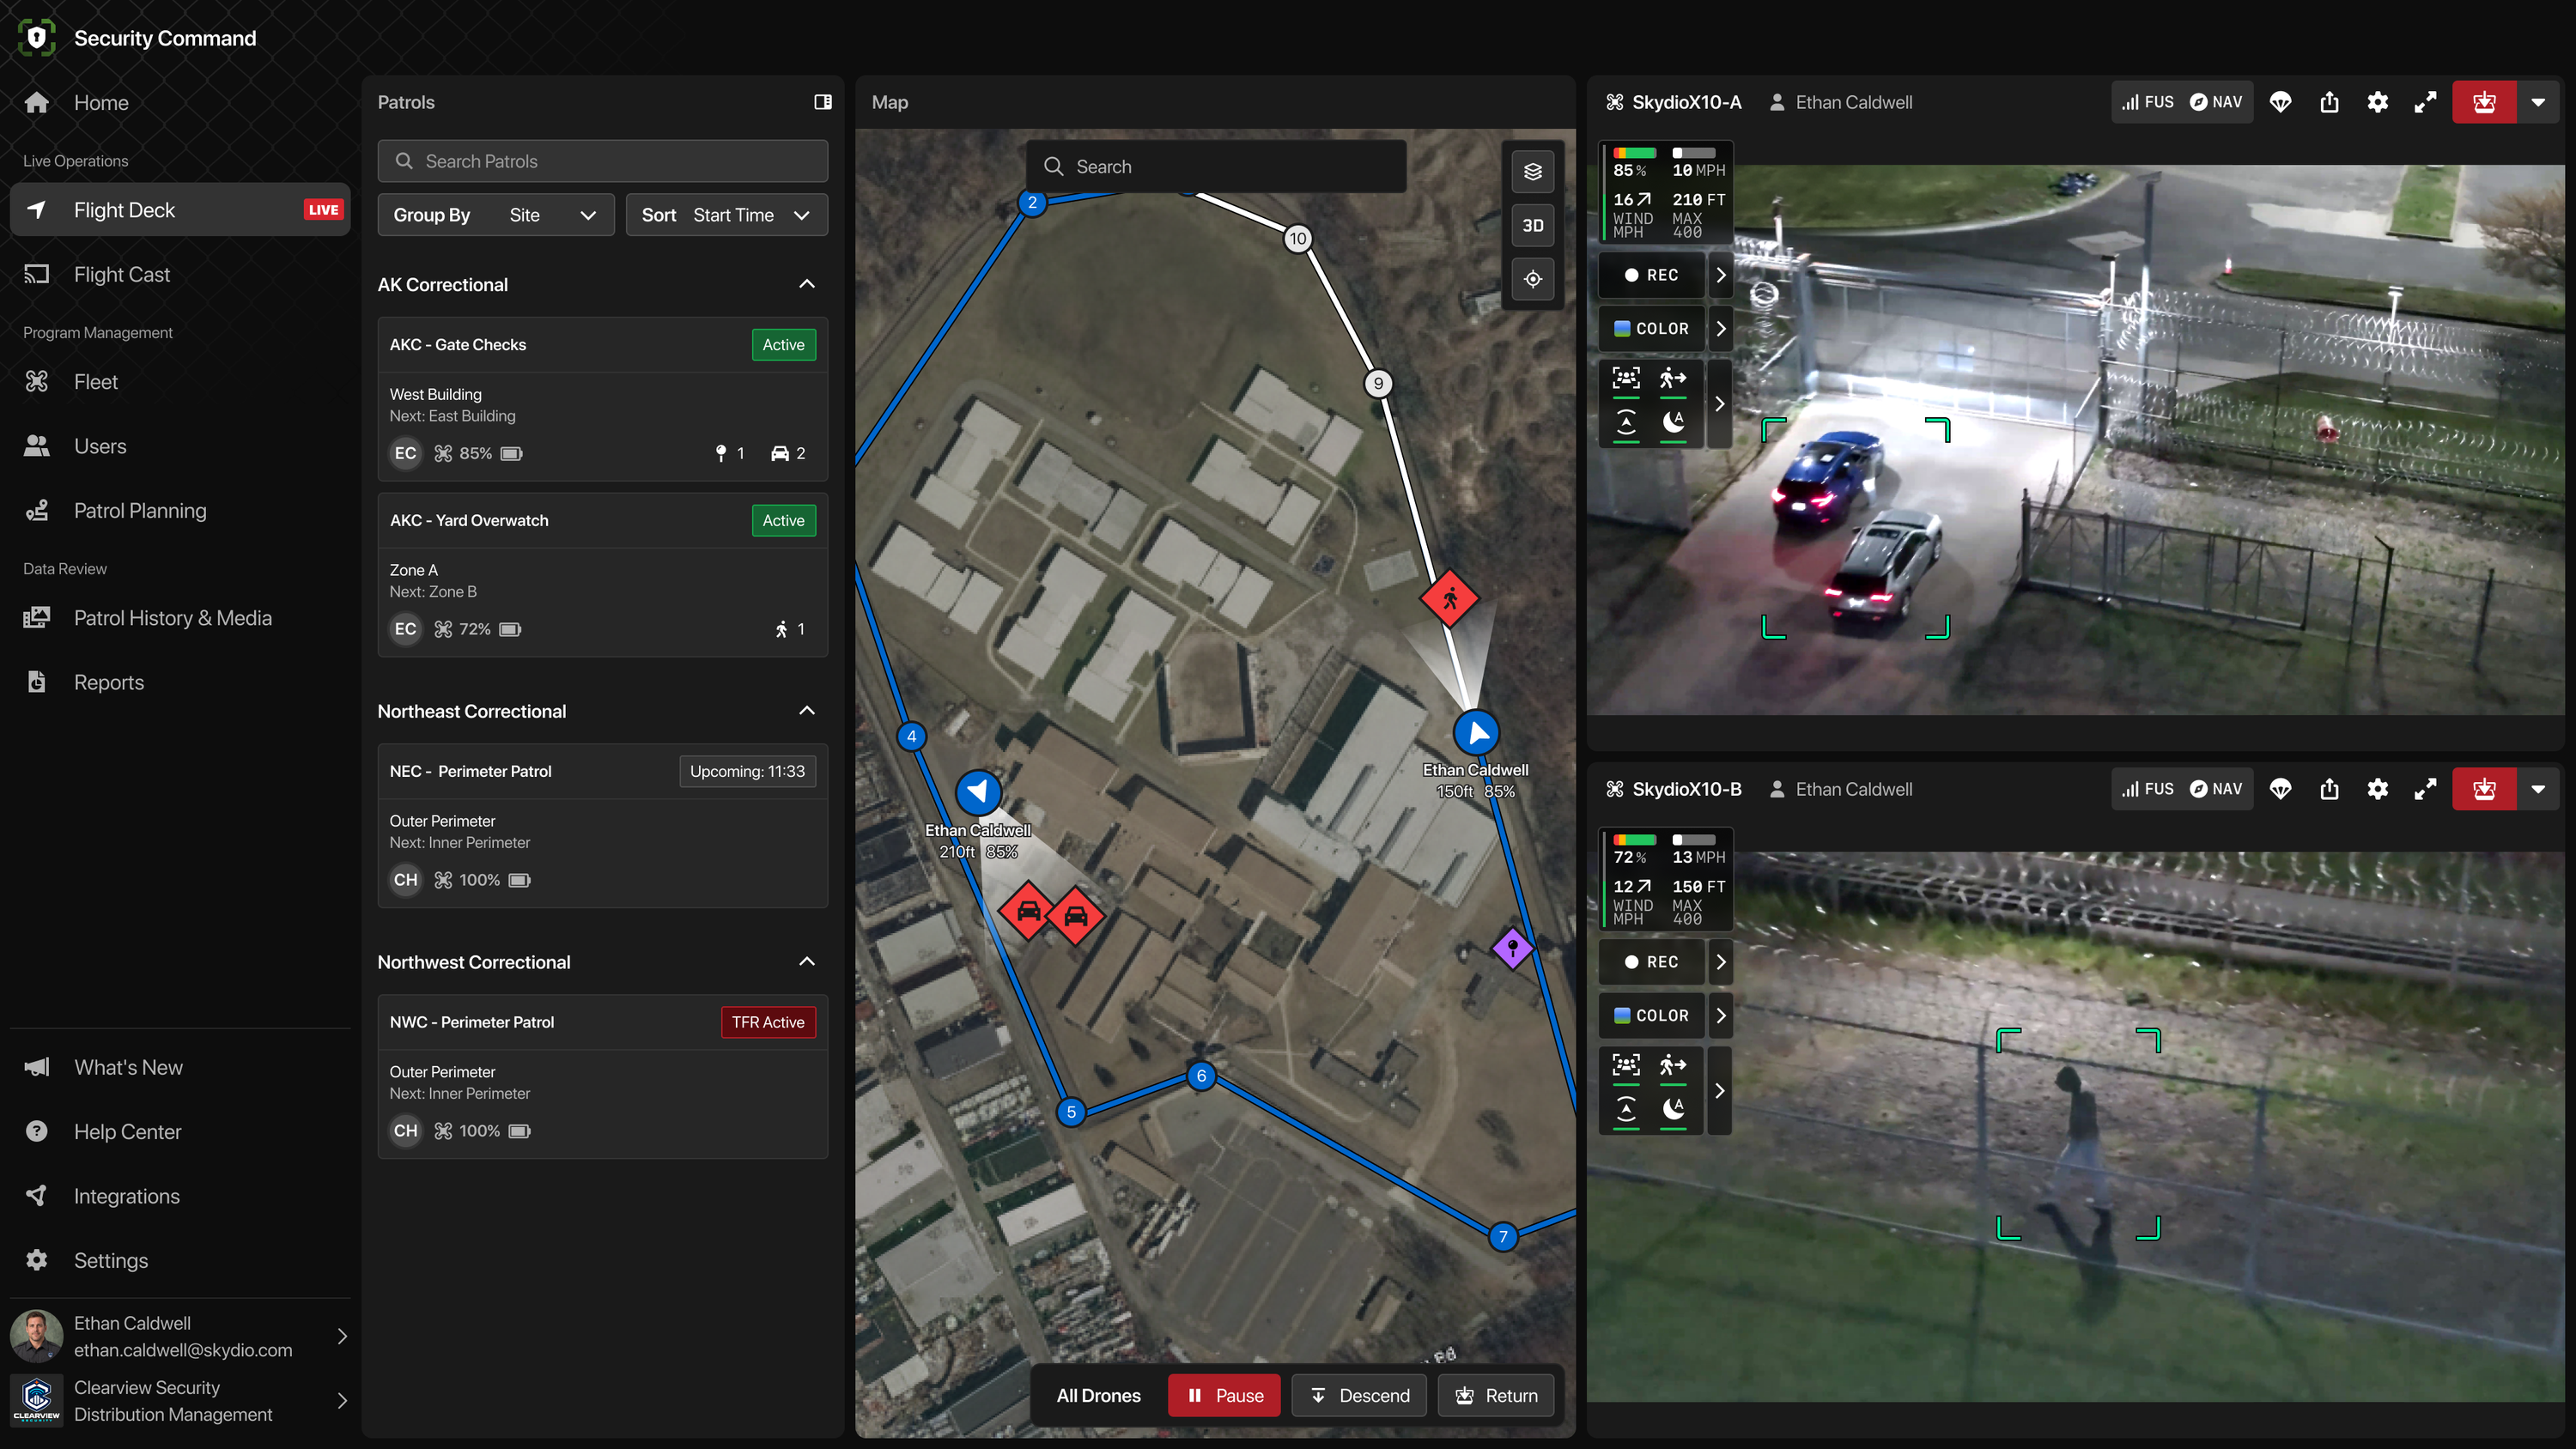Toggle COLOR camera mode on SkydioX10-B

pos(1651,1016)
